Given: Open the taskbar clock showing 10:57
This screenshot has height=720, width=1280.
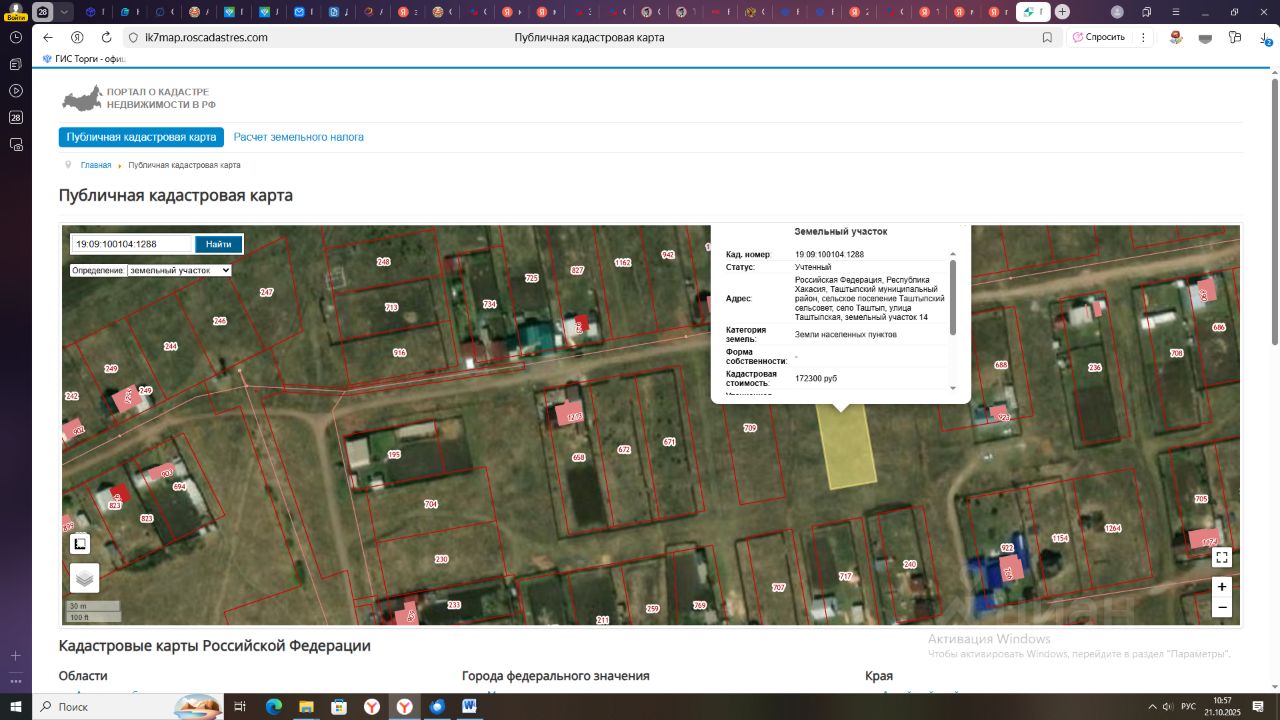Looking at the screenshot, I should [1222, 706].
